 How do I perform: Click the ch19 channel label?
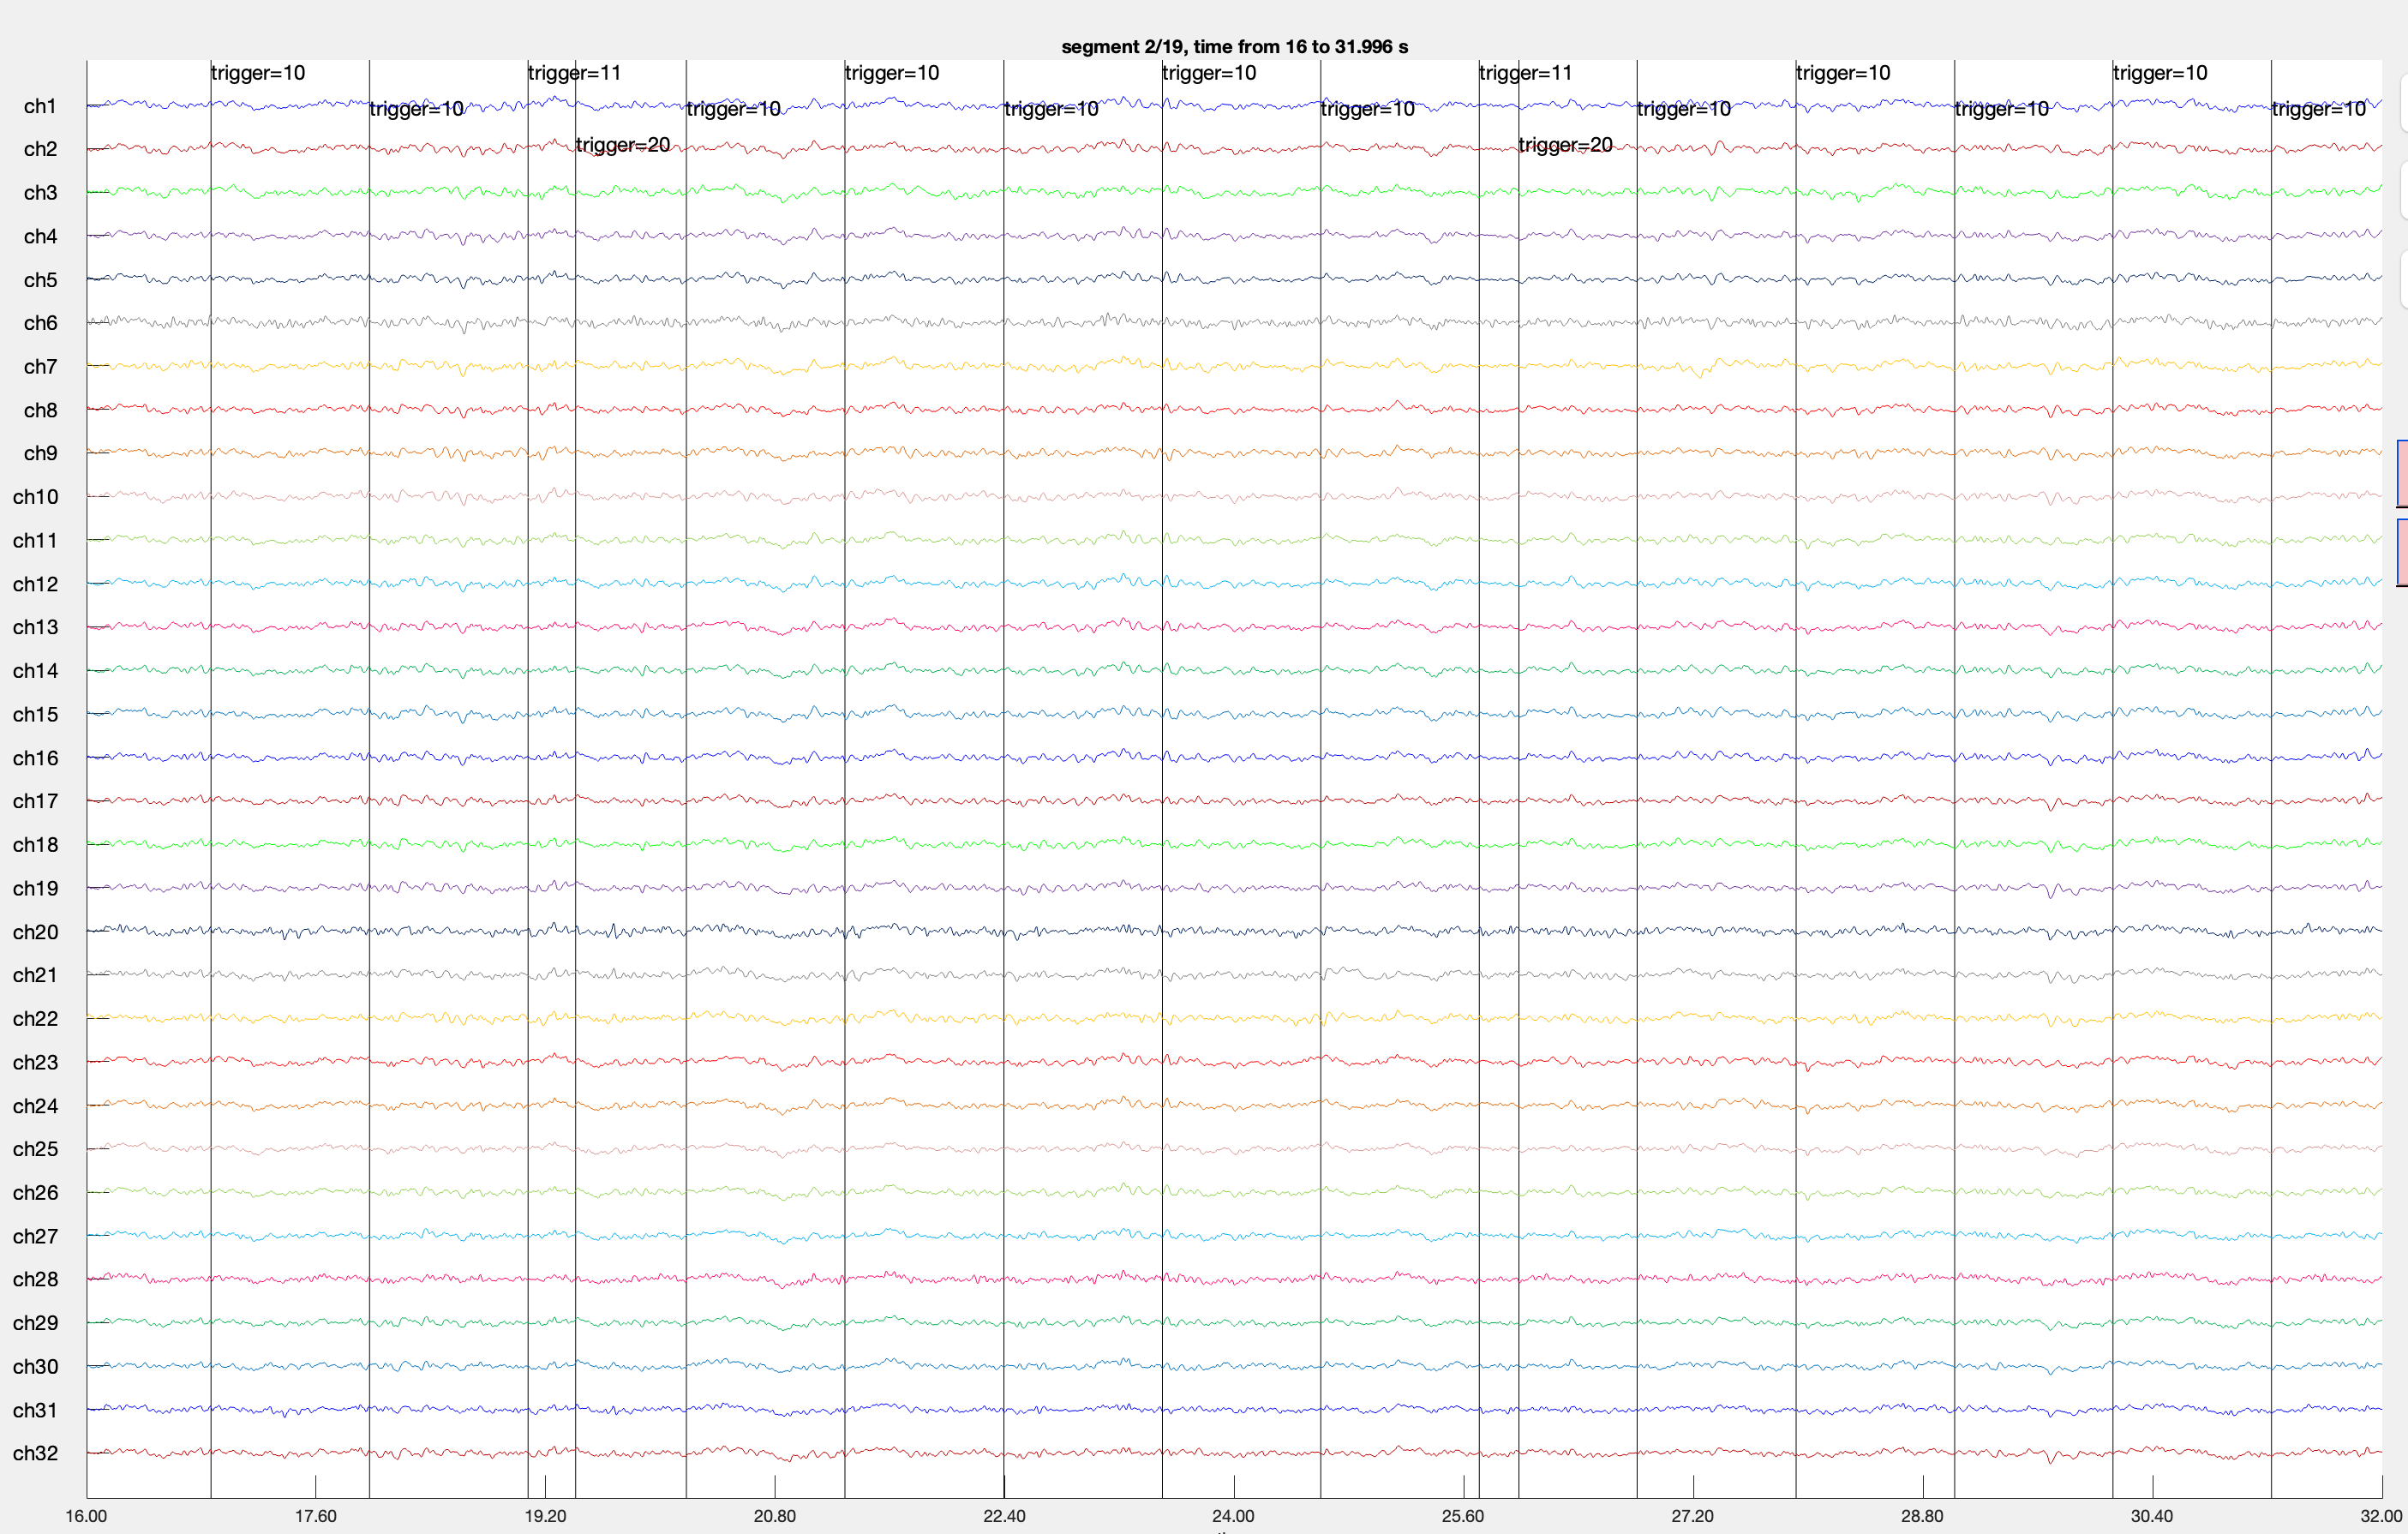click(x=35, y=888)
